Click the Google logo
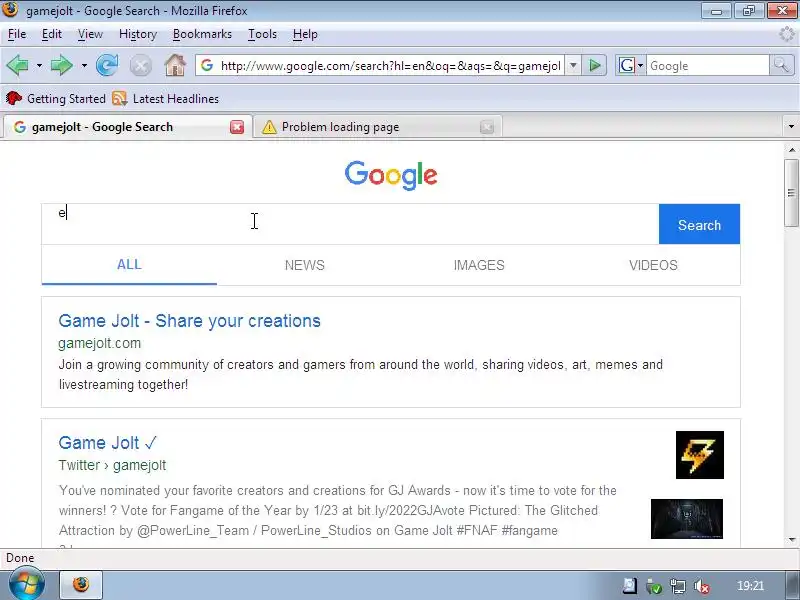The width and height of the screenshot is (800, 600). point(391,174)
